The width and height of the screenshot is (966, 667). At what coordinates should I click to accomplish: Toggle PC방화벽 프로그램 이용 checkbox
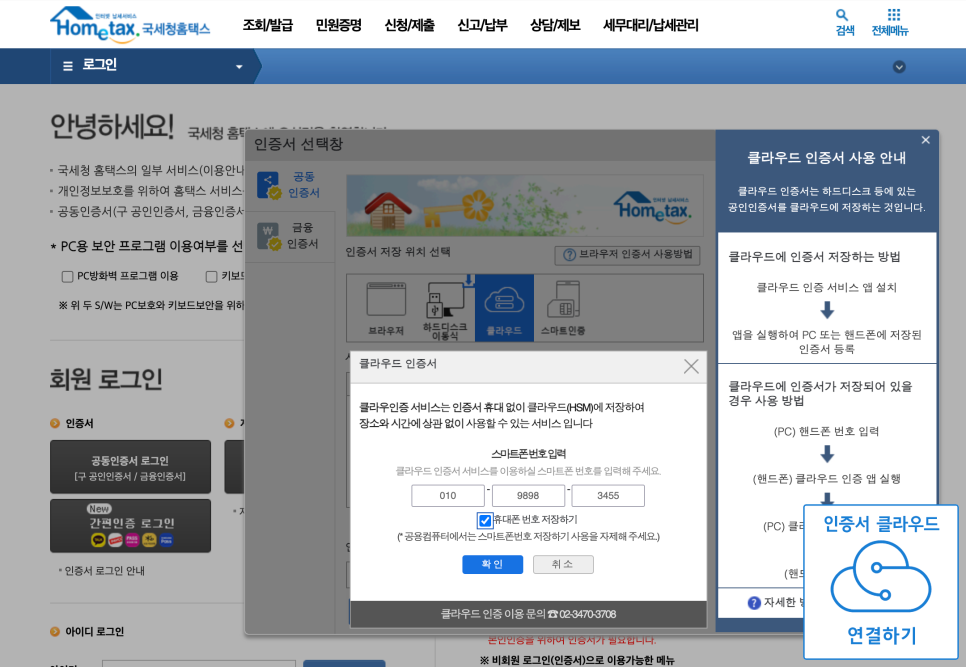(68, 277)
